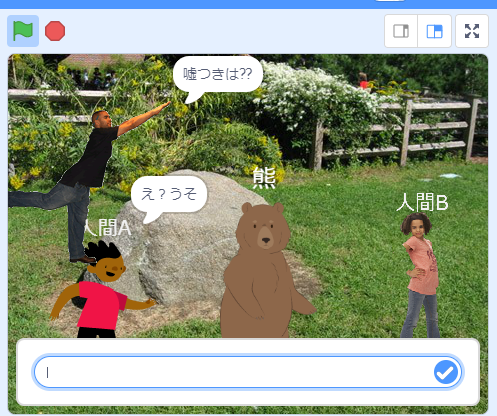Switch to small stage layout
This screenshot has height=416, width=497.
[401, 31]
